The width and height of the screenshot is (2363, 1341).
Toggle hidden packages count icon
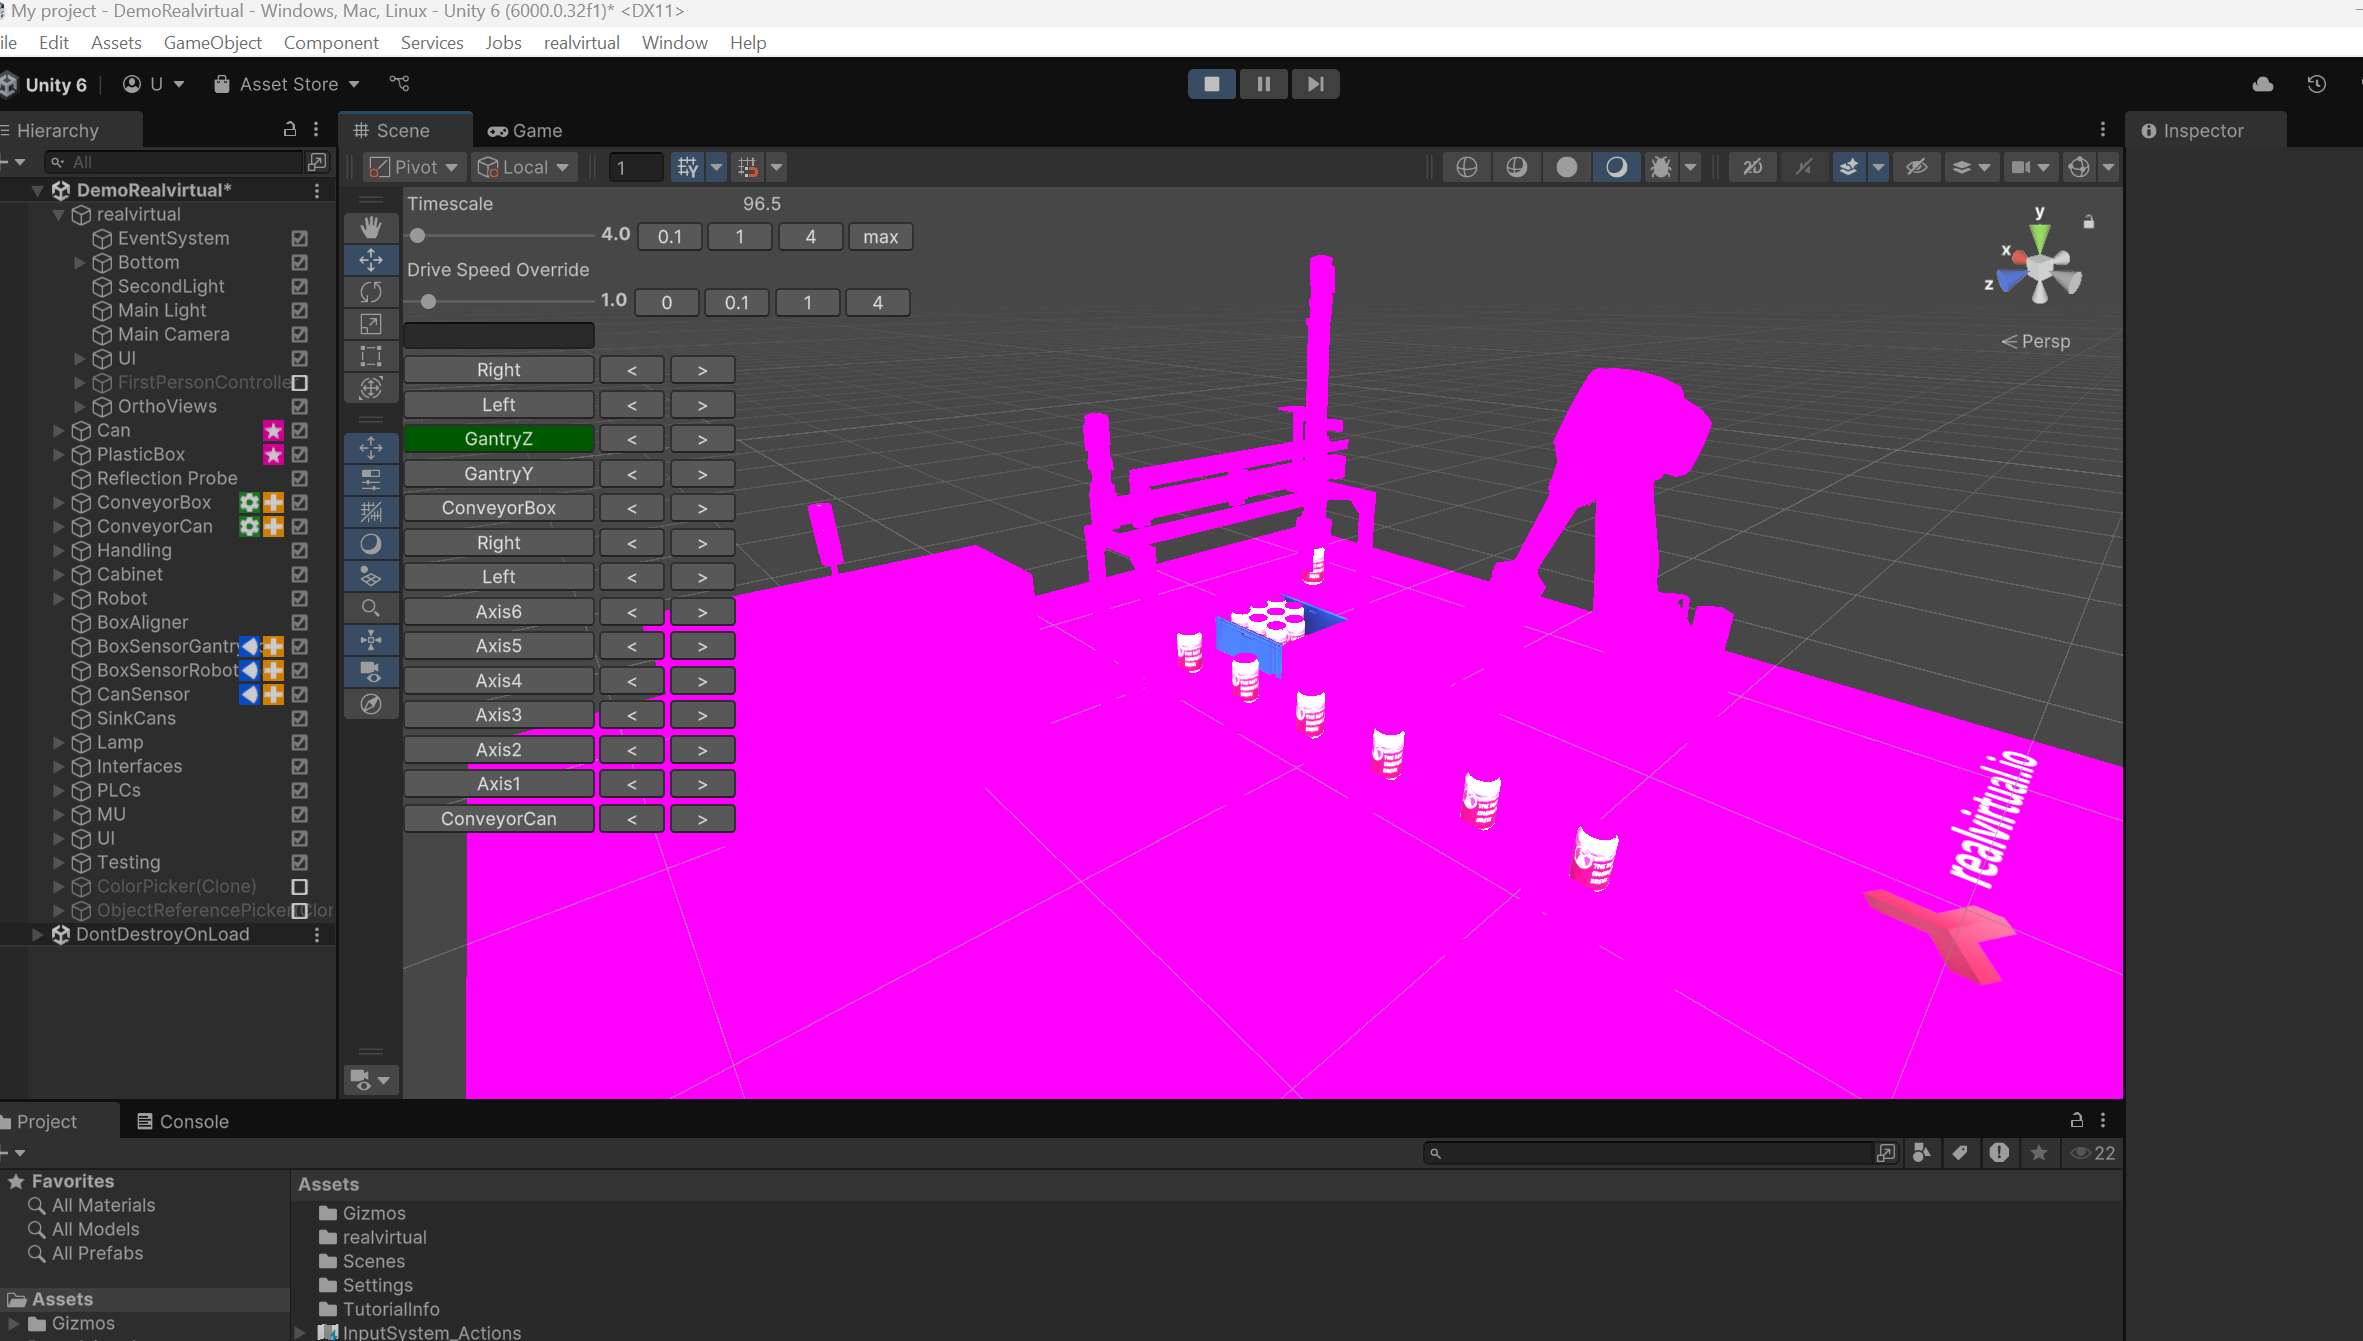2093,1153
